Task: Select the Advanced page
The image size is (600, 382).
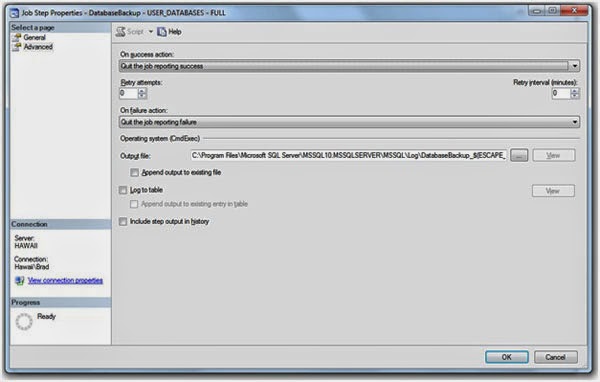Action: tap(38, 47)
